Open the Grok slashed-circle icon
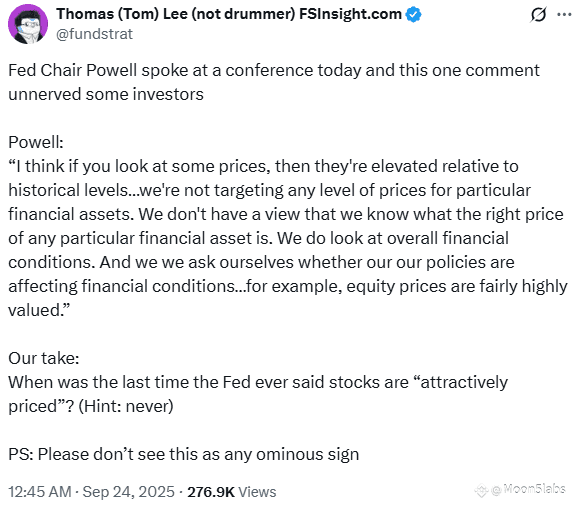 click(x=538, y=15)
